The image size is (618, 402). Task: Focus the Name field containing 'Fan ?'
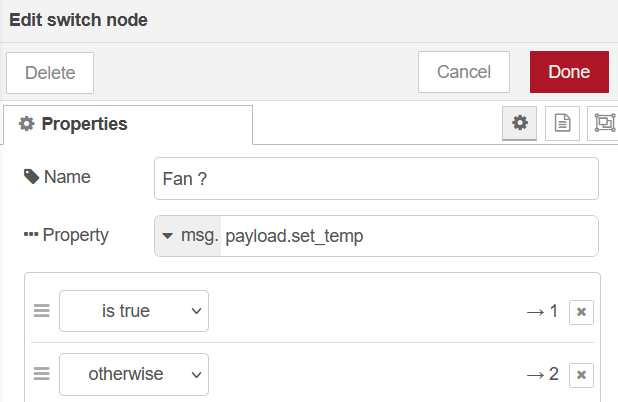pyautogui.click(x=376, y=178)
